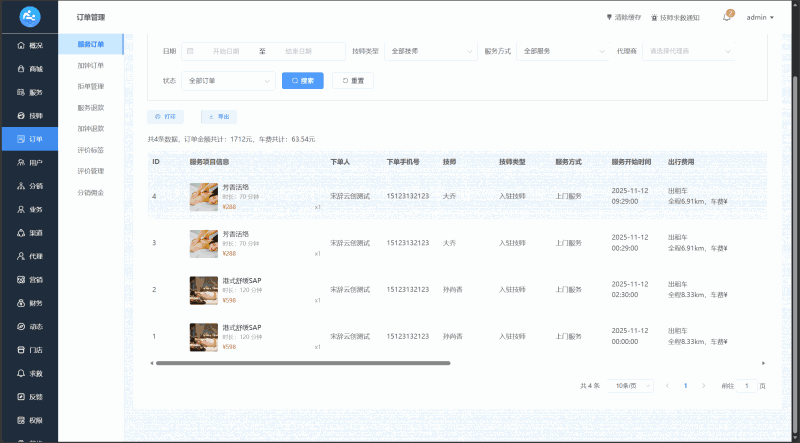800x443 pixels.
Task: Click the 结束日期 end date field
Action: (298, 51)
